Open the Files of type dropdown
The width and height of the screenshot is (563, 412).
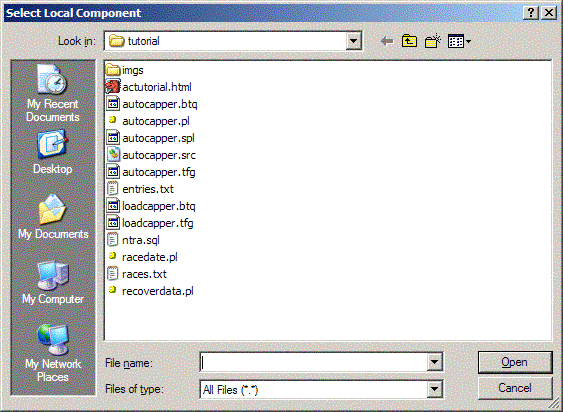[x=434, y=389]
